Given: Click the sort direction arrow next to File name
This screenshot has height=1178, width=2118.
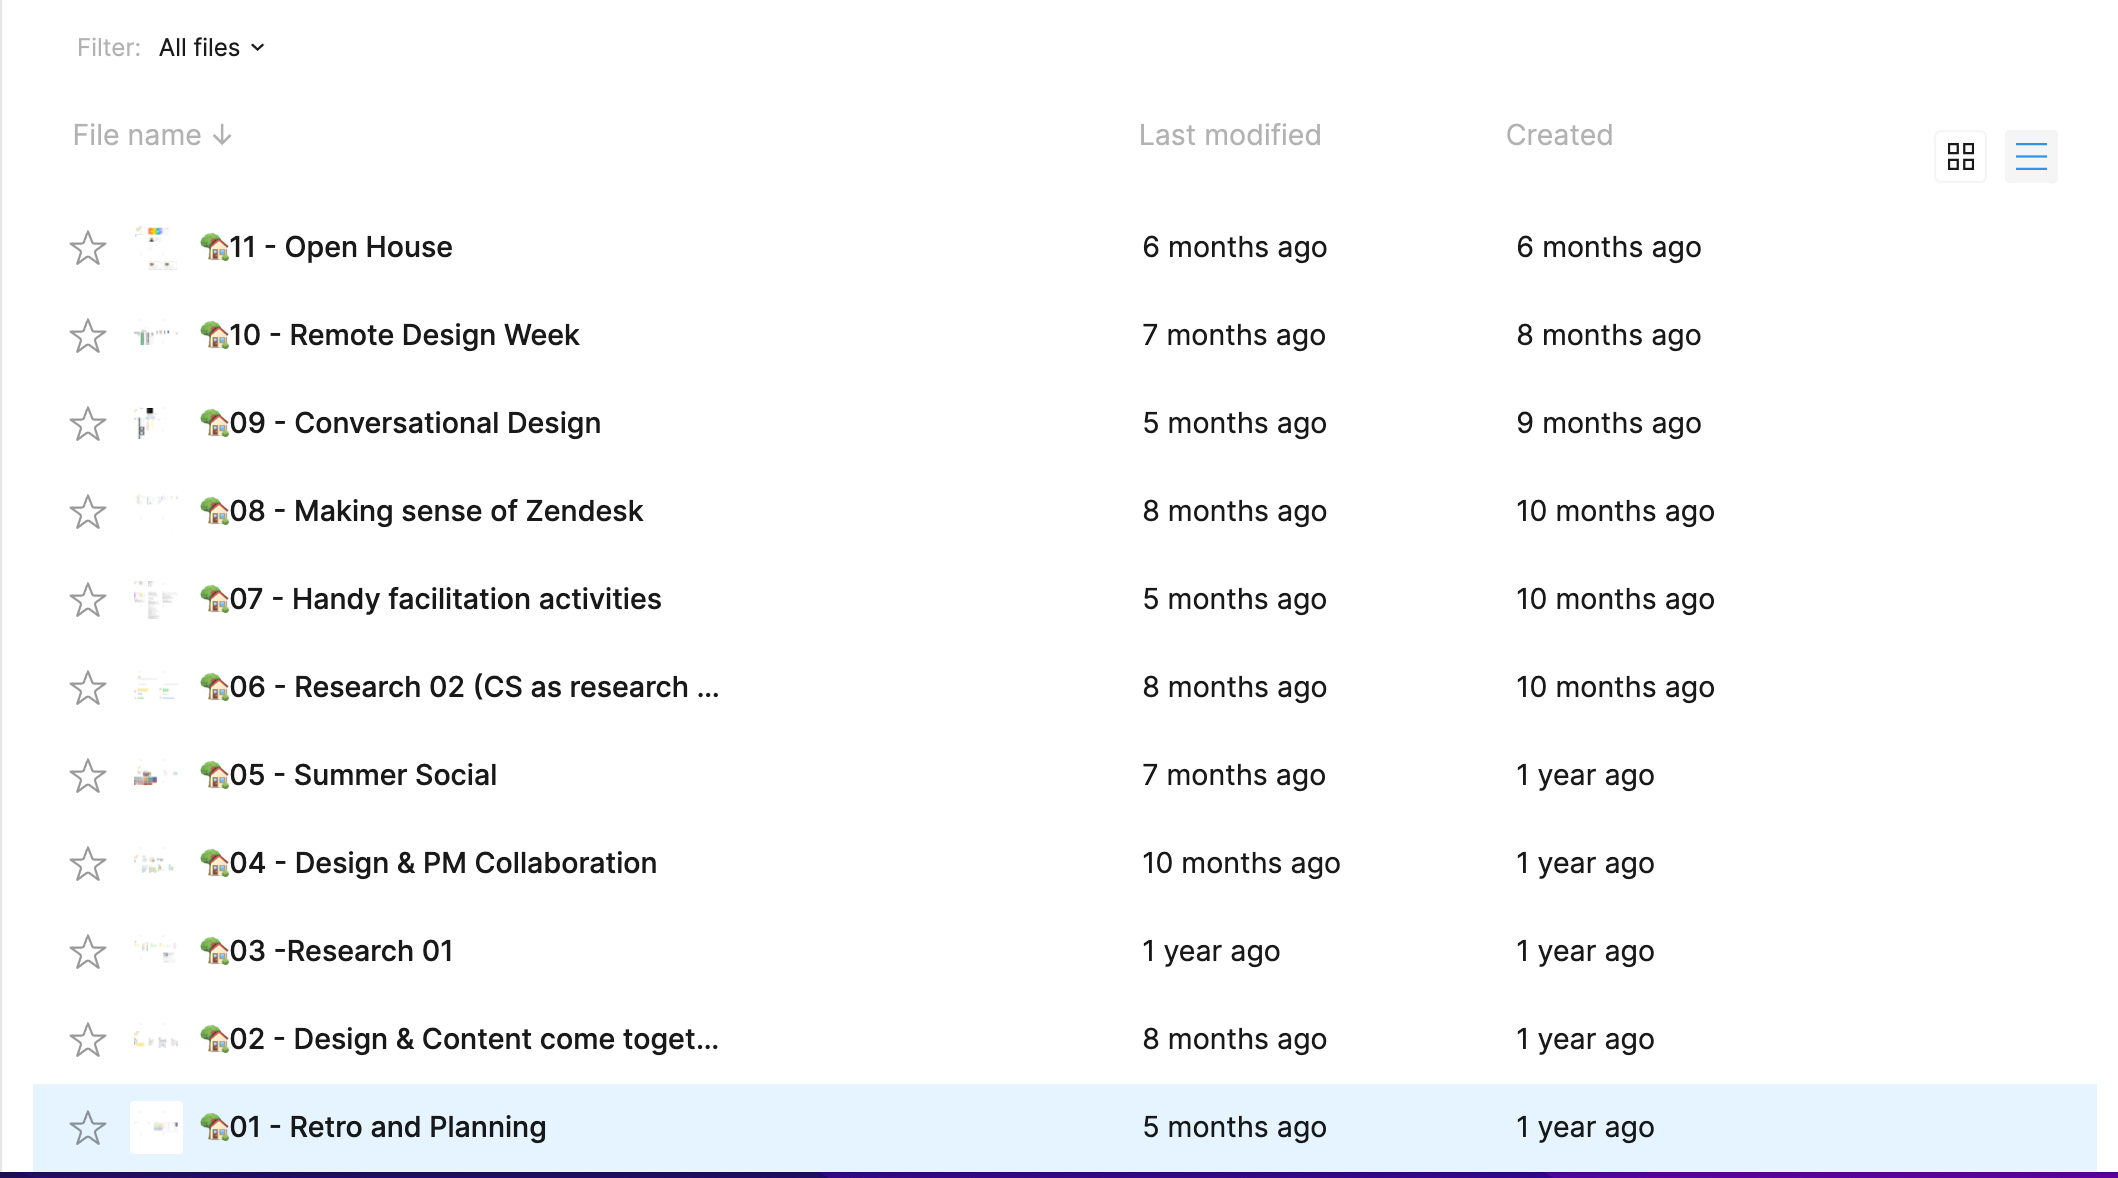Looking at the screenshot, I should [x=223, y=135].
